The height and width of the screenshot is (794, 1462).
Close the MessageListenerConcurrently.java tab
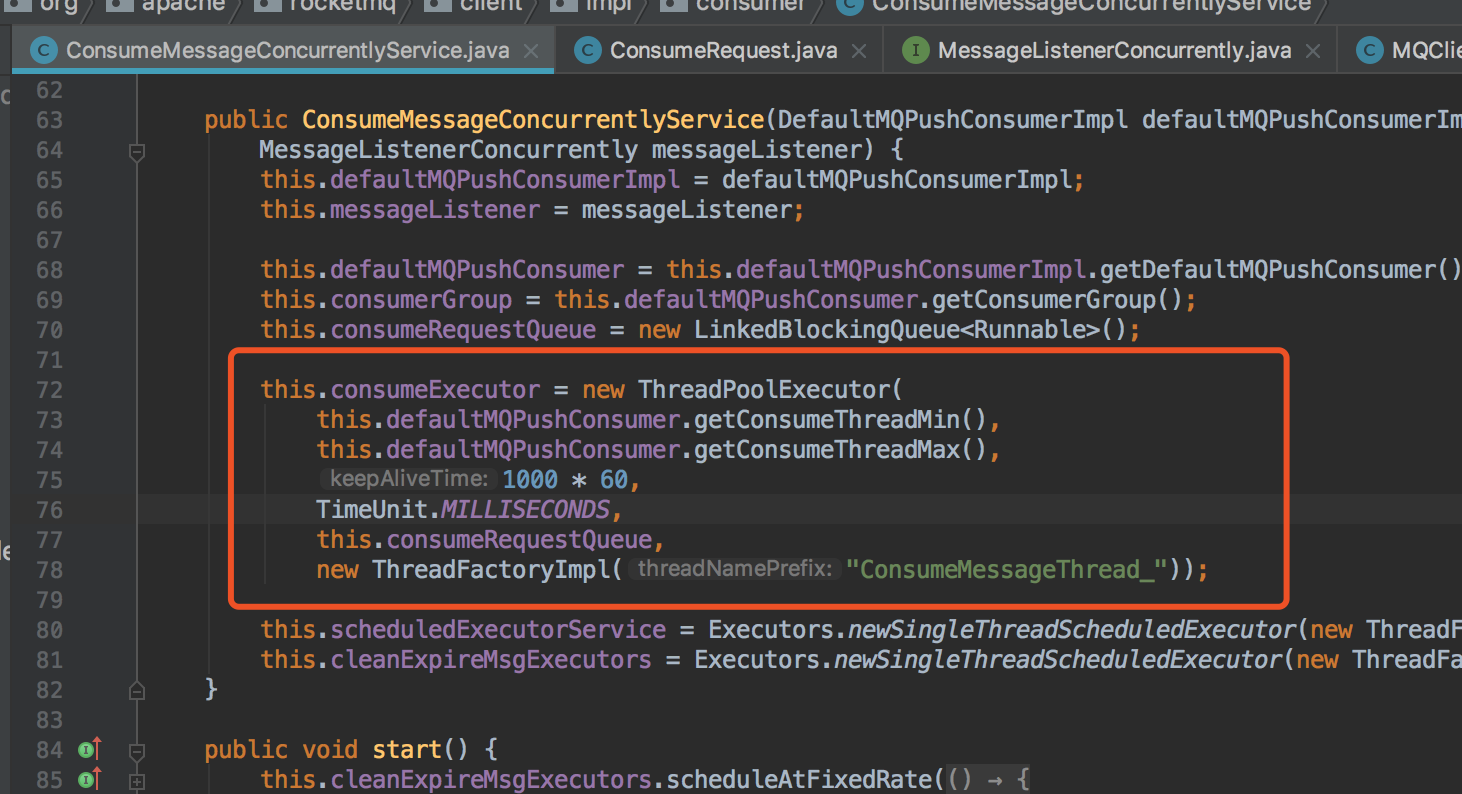[1314, 51]
